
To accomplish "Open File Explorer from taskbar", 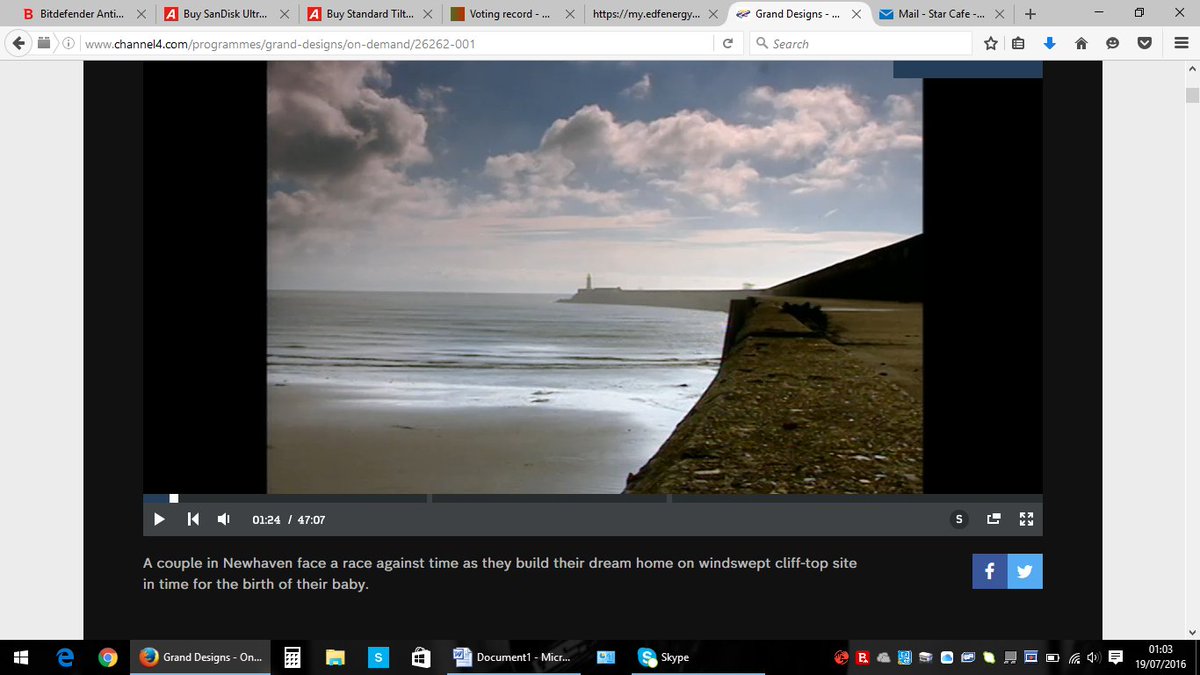I will click(x=335, y=657).
